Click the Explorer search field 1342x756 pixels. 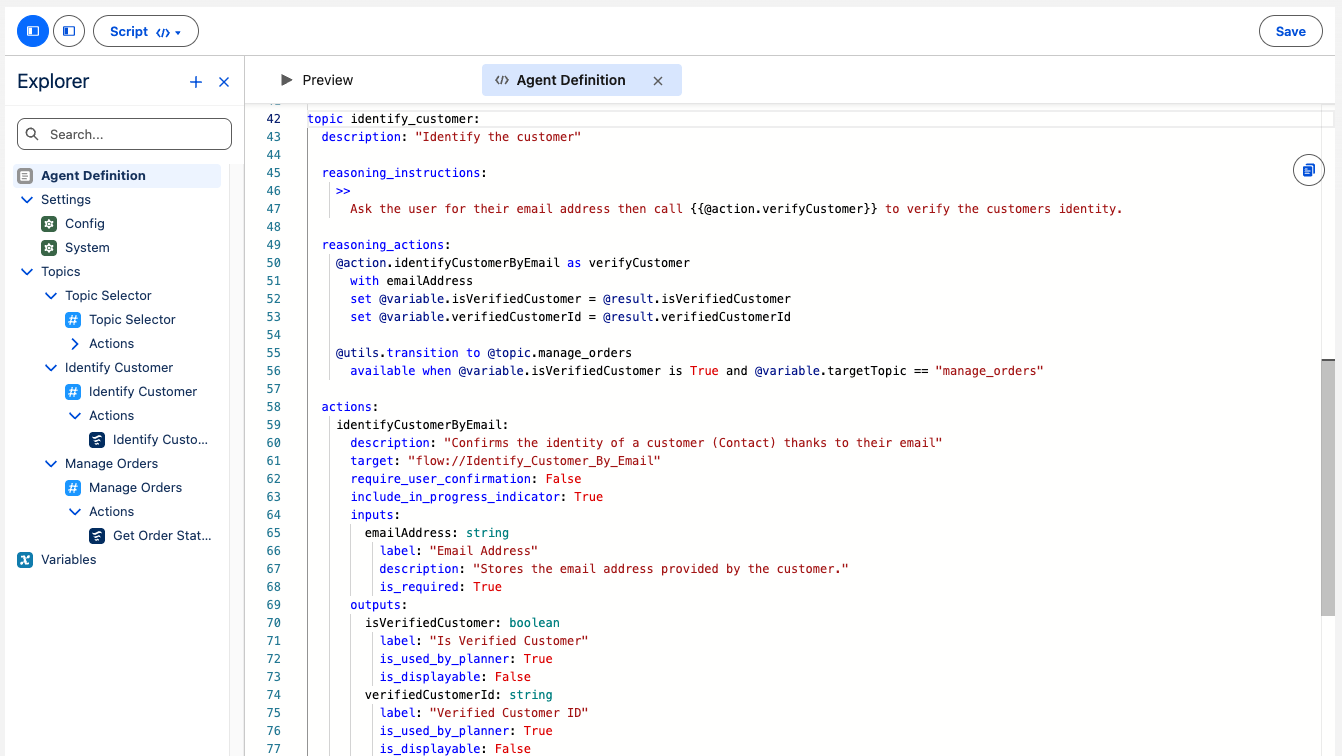coord(123,134)
